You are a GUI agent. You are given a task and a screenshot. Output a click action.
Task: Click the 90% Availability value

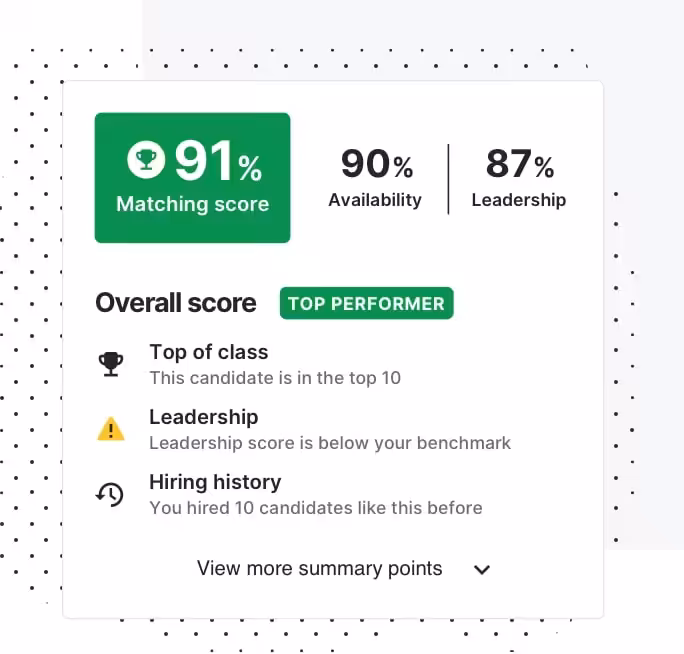(377, 164)
